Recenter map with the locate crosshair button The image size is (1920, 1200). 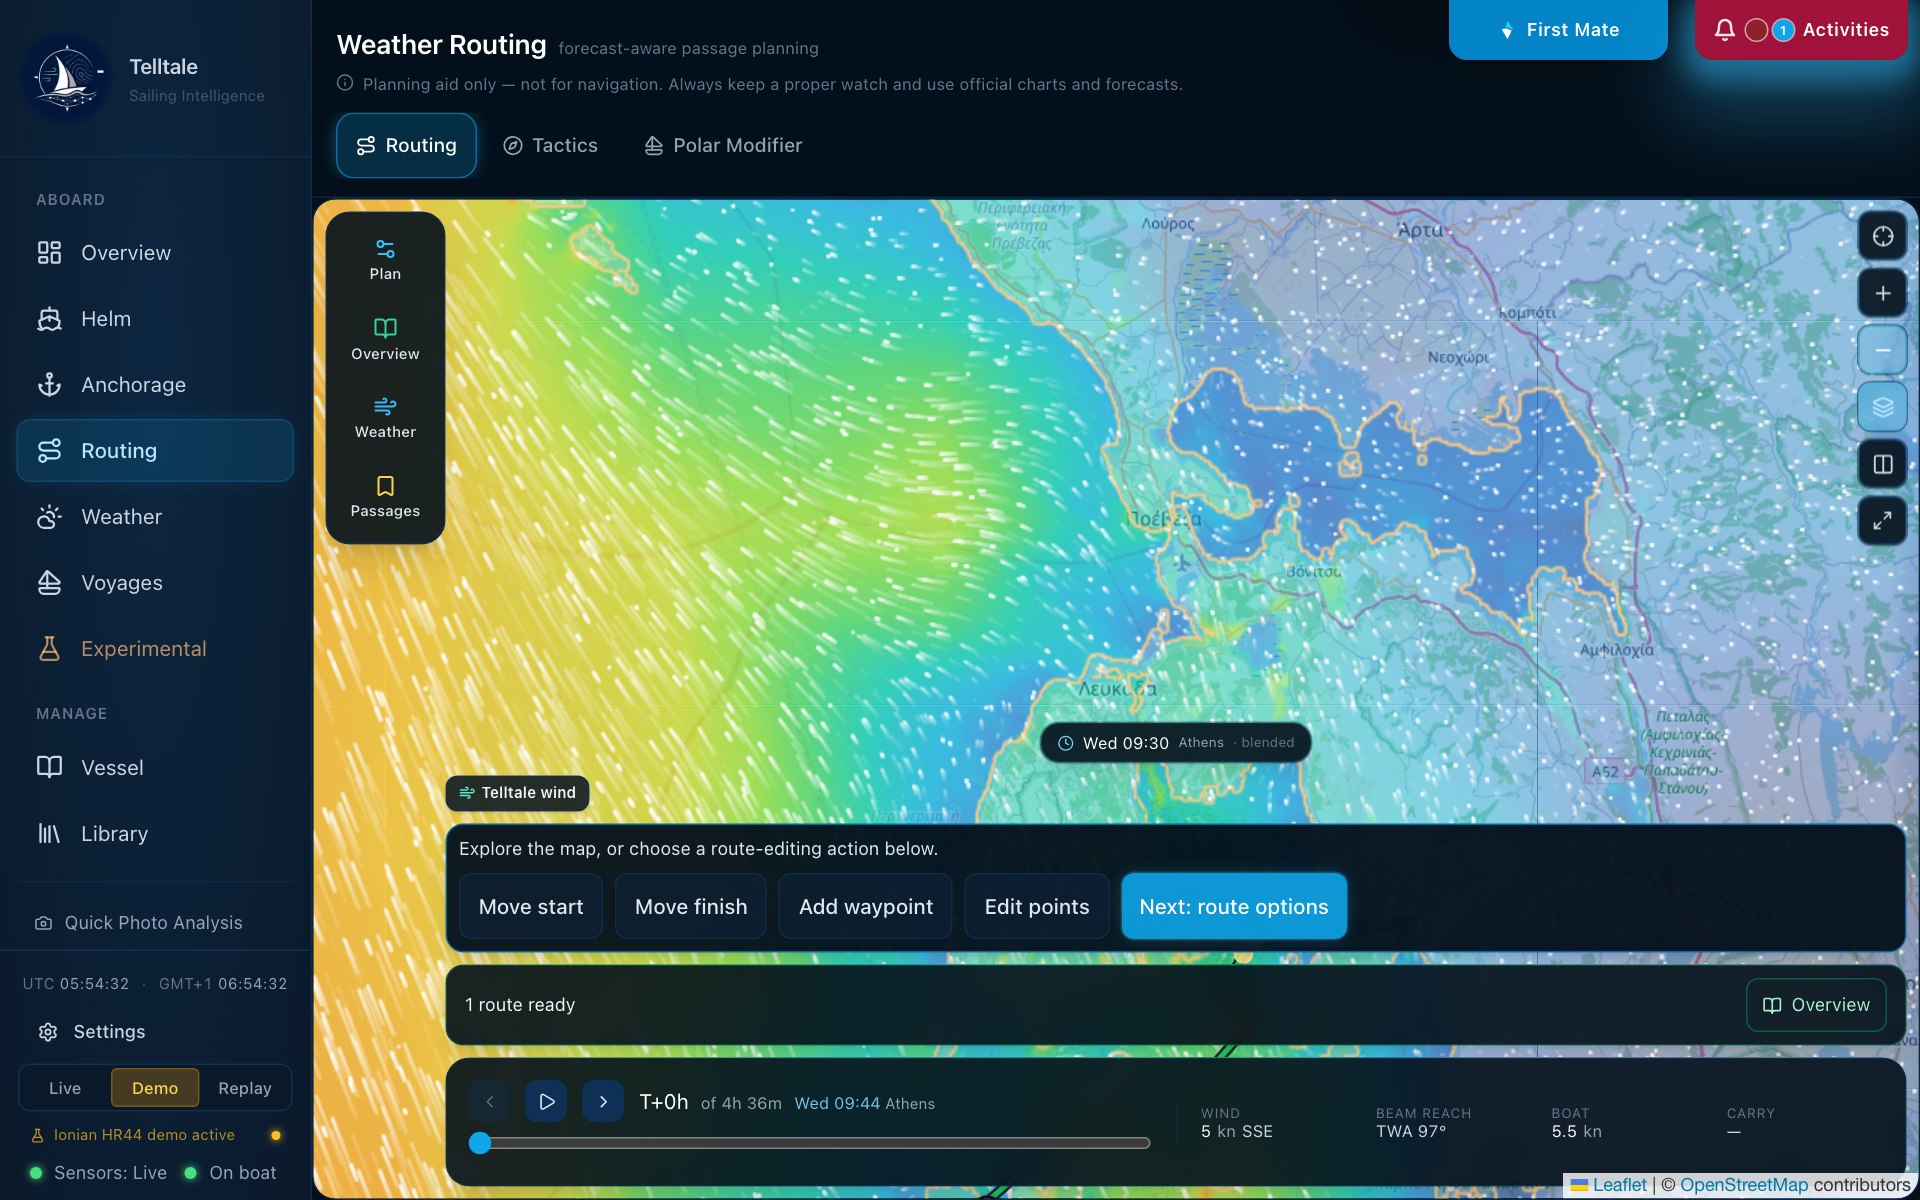1882,236
